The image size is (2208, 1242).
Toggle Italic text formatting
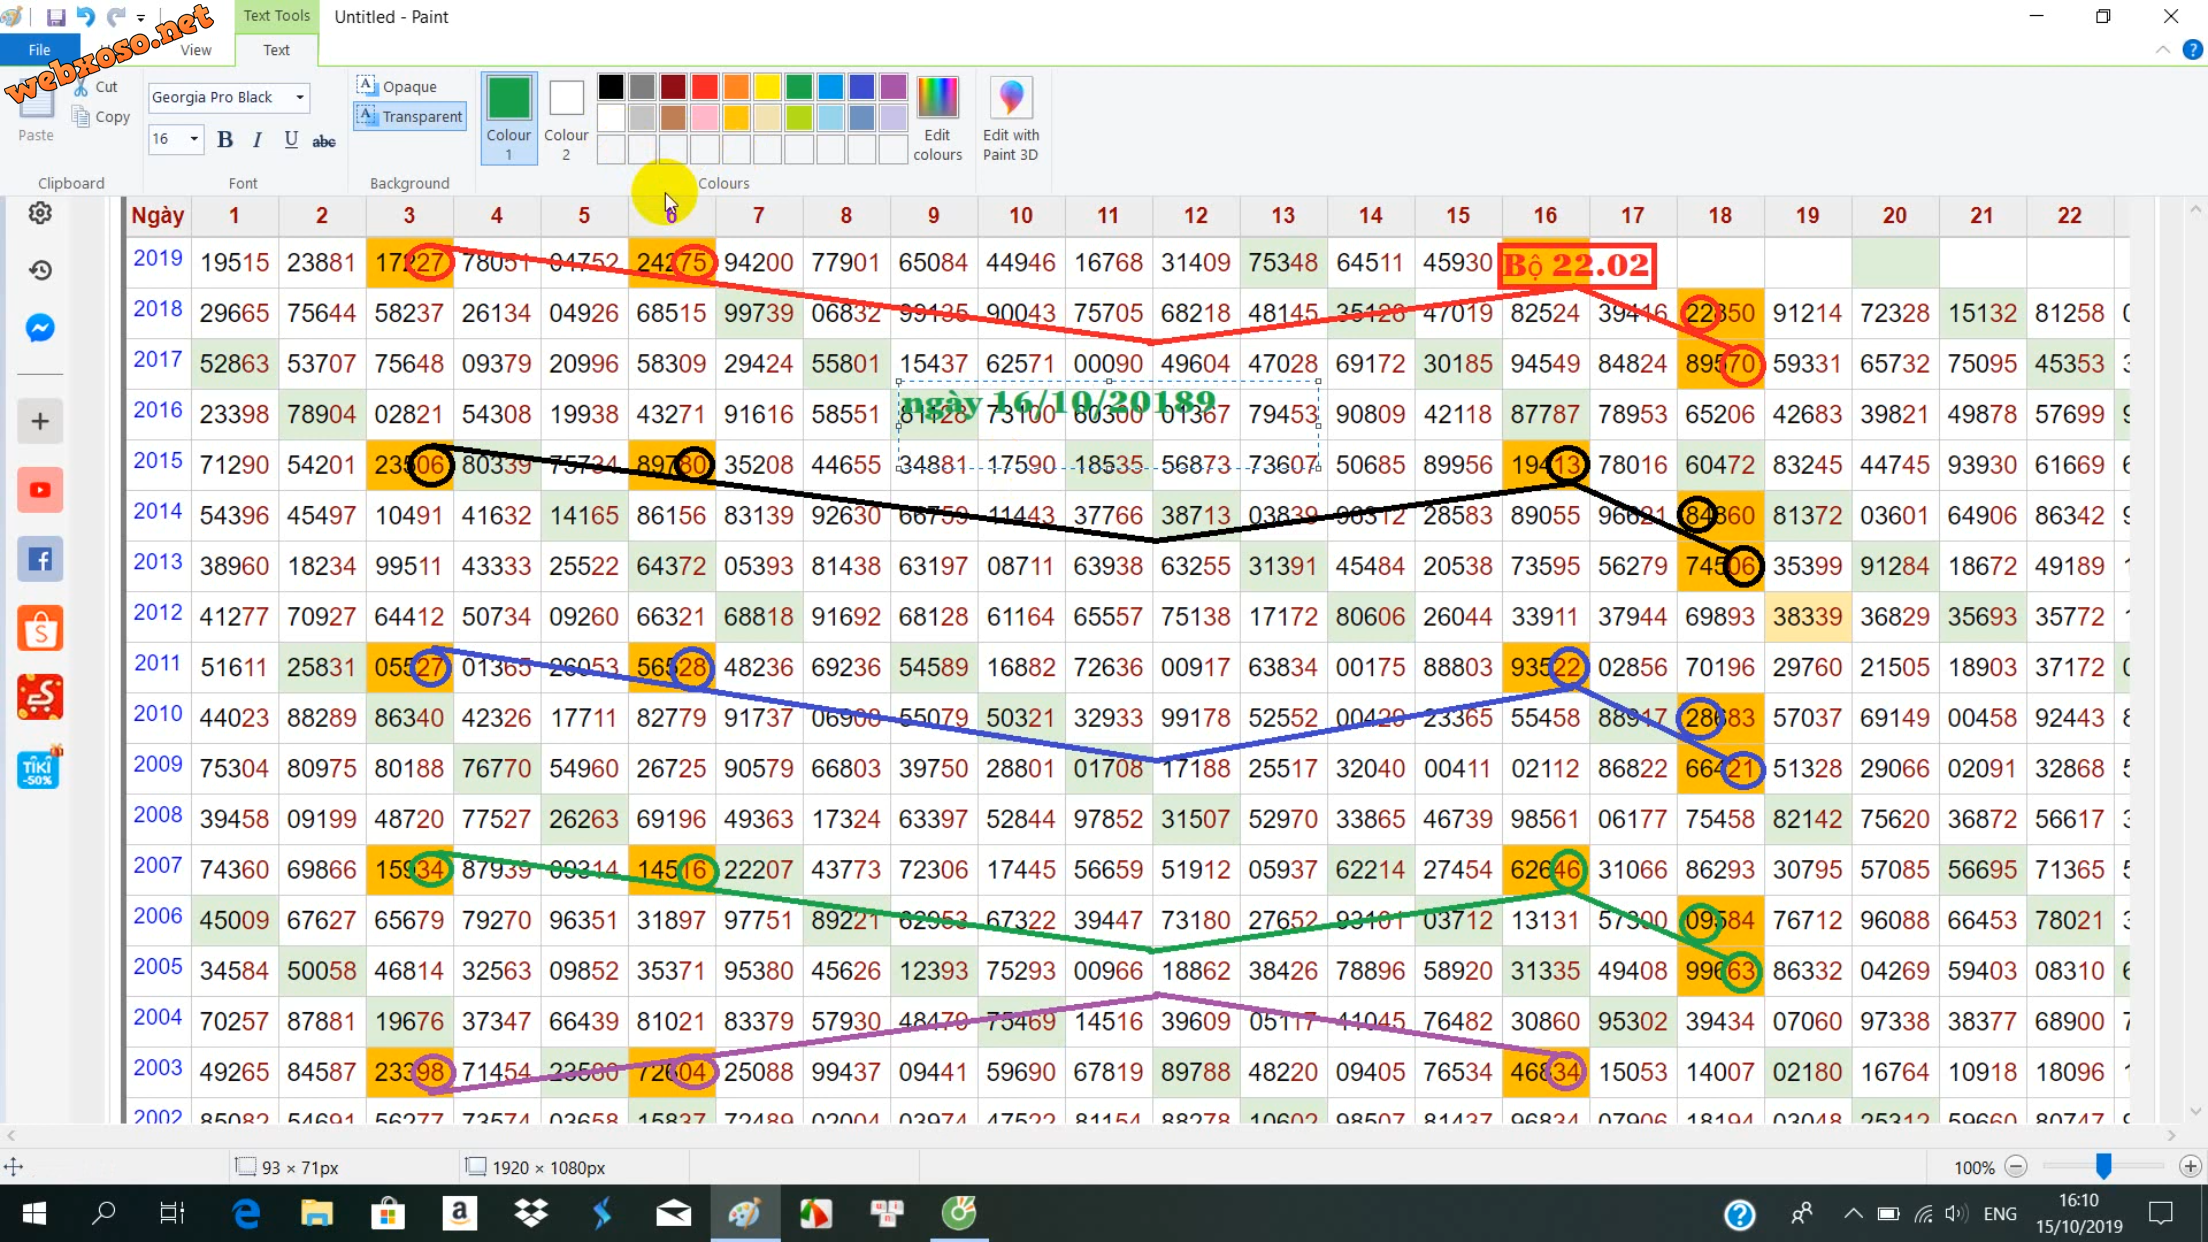(258, 140)
